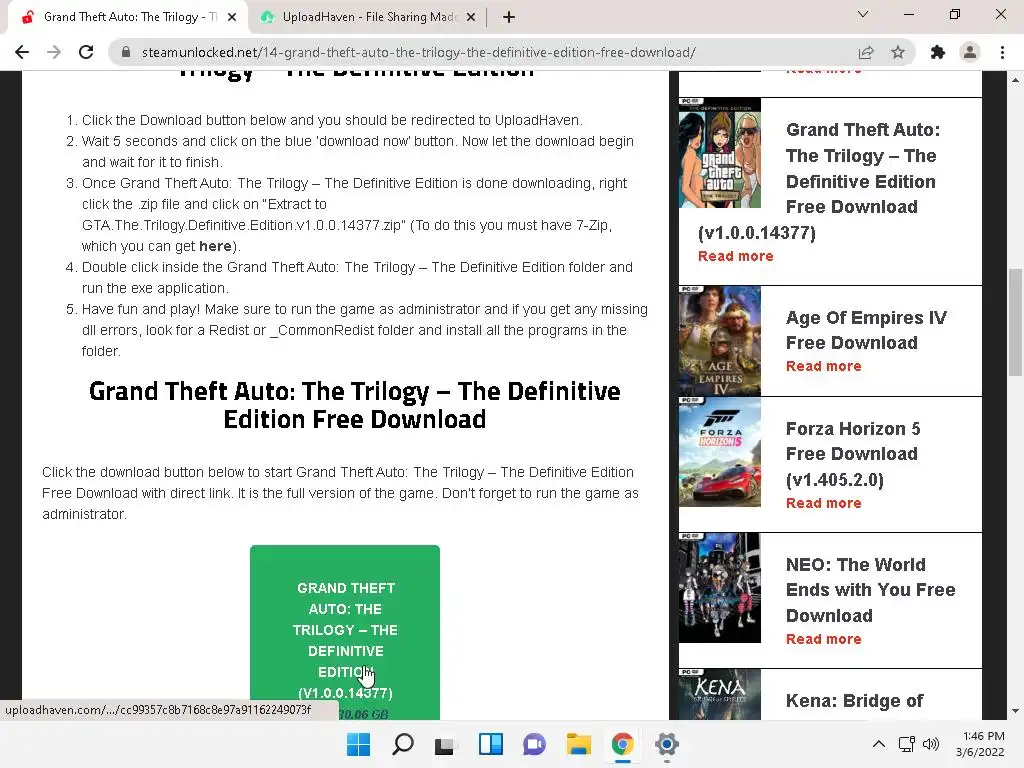Go back to the previous page

pyautogui.click(x=22, y=52)
